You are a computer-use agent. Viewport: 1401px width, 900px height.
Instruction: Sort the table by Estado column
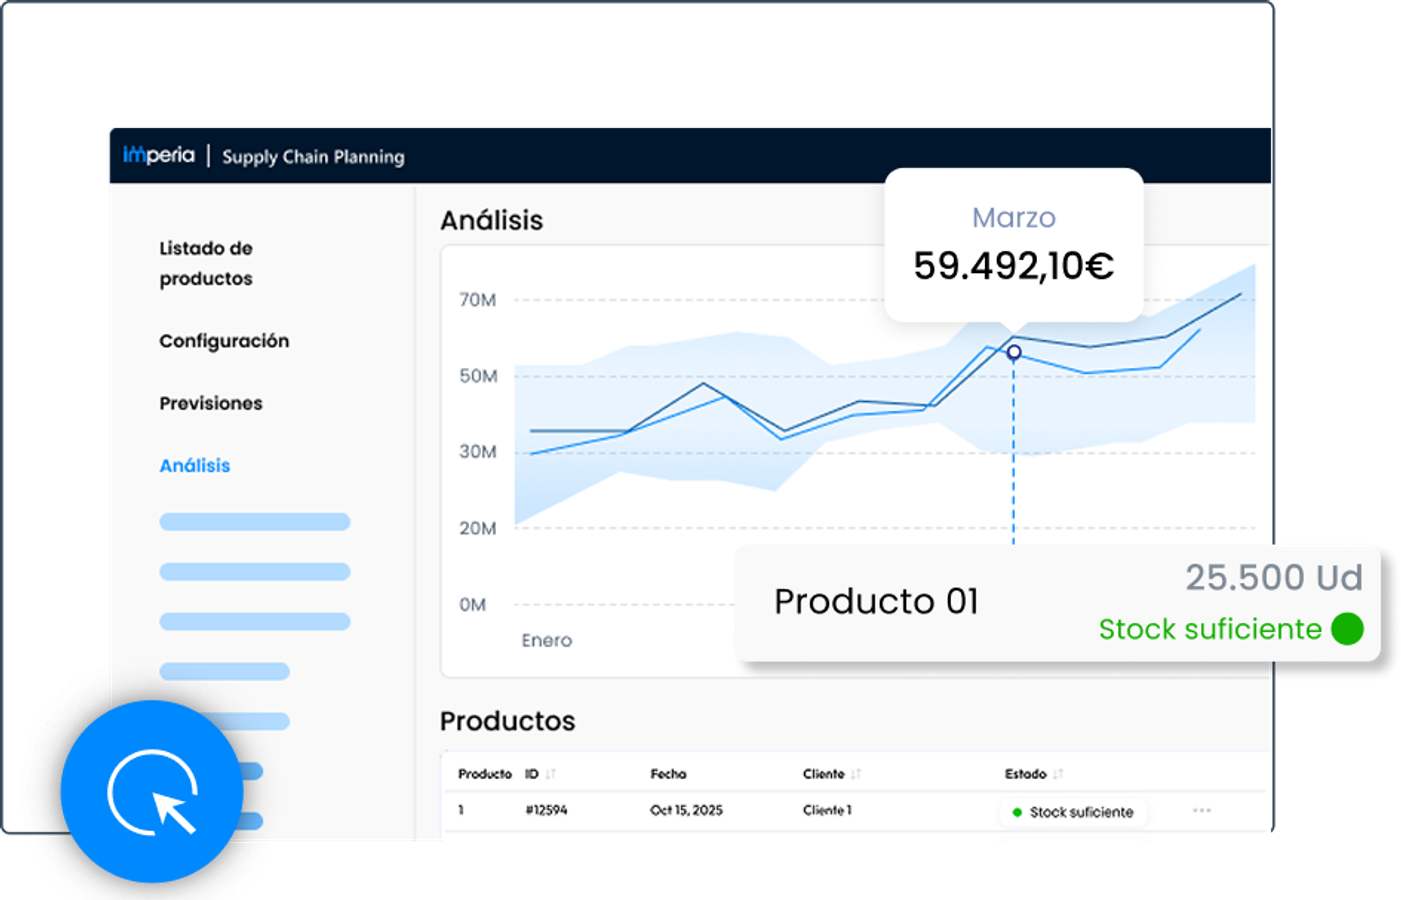click(1058, 774)
